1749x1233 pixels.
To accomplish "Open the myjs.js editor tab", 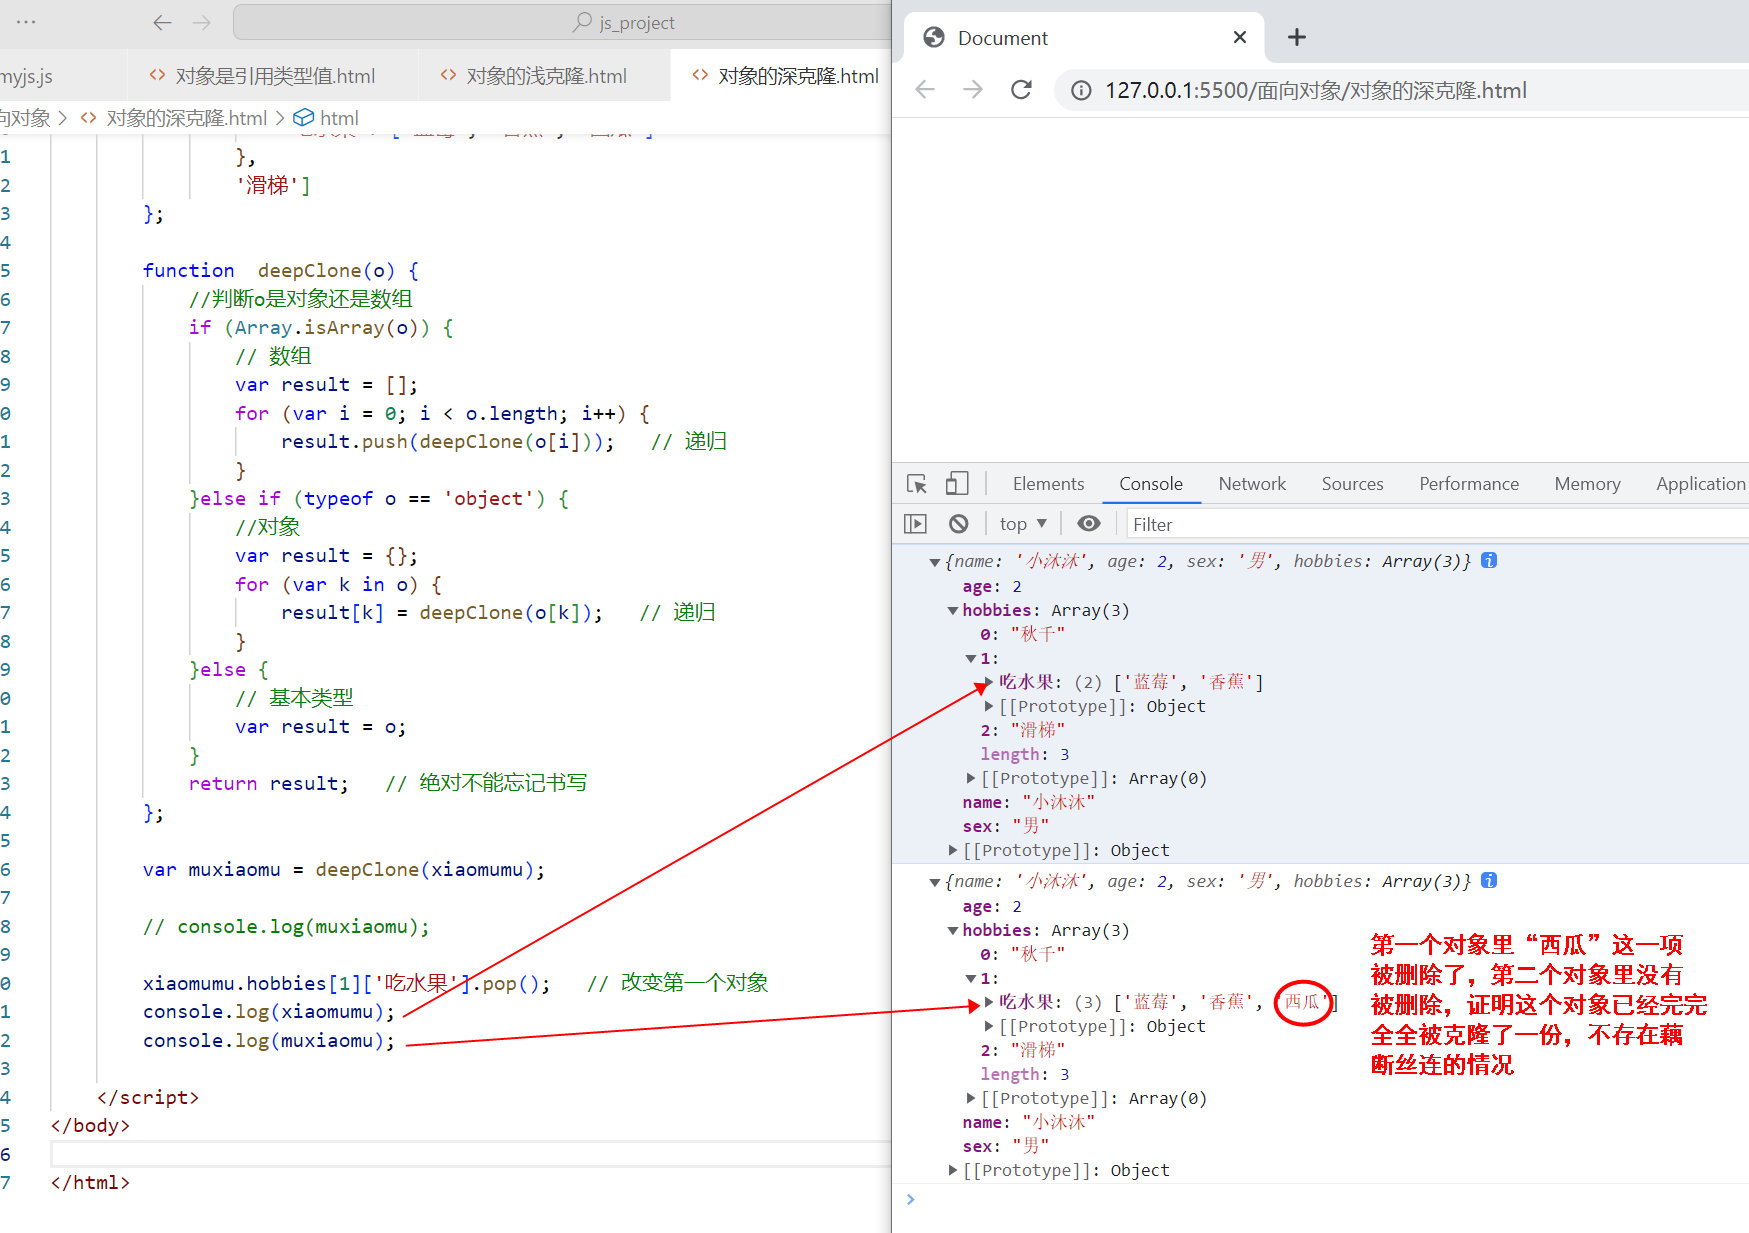I will pyautogui.click(x=27, y=76).
